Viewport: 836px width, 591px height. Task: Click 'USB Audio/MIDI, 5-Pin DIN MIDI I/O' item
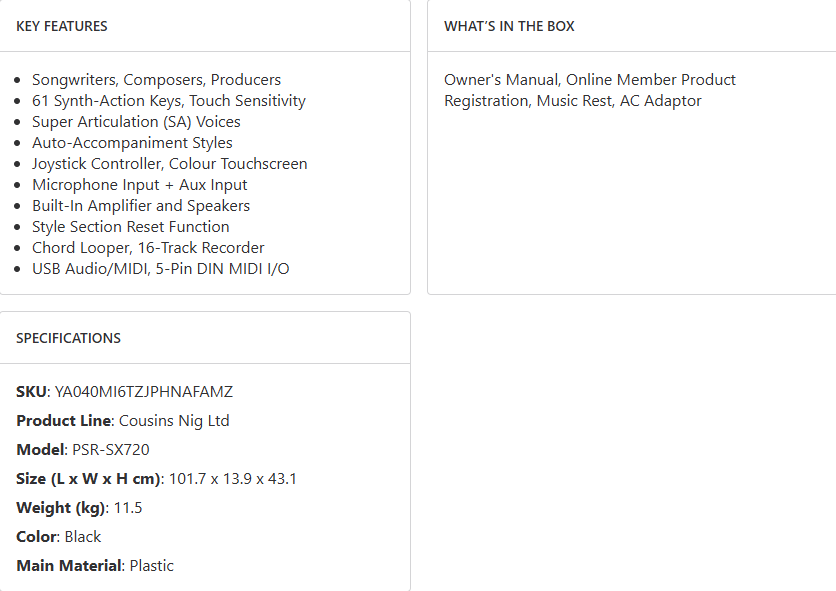[x=160, y=269]
